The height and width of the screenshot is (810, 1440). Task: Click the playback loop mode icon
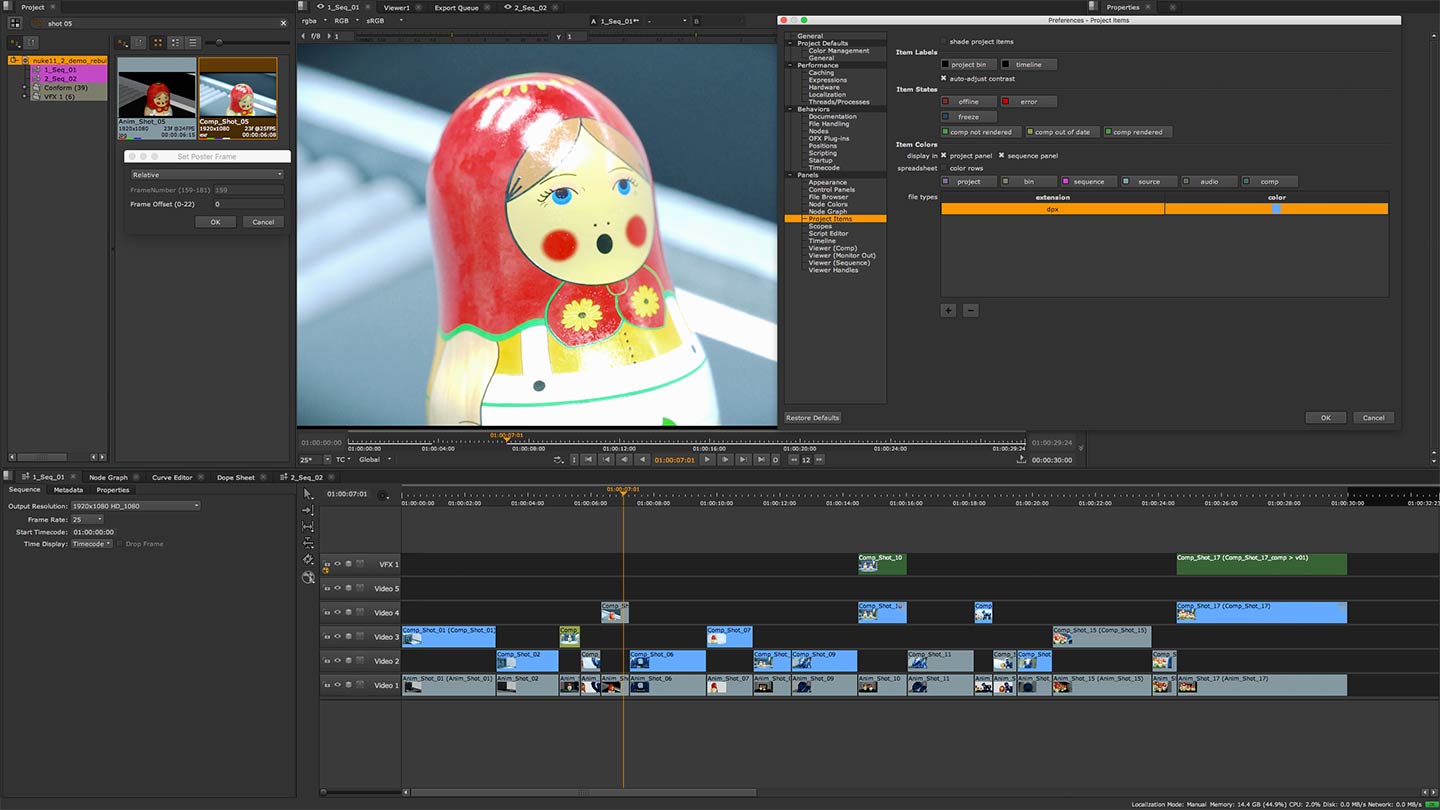click(x=558, y=459)
